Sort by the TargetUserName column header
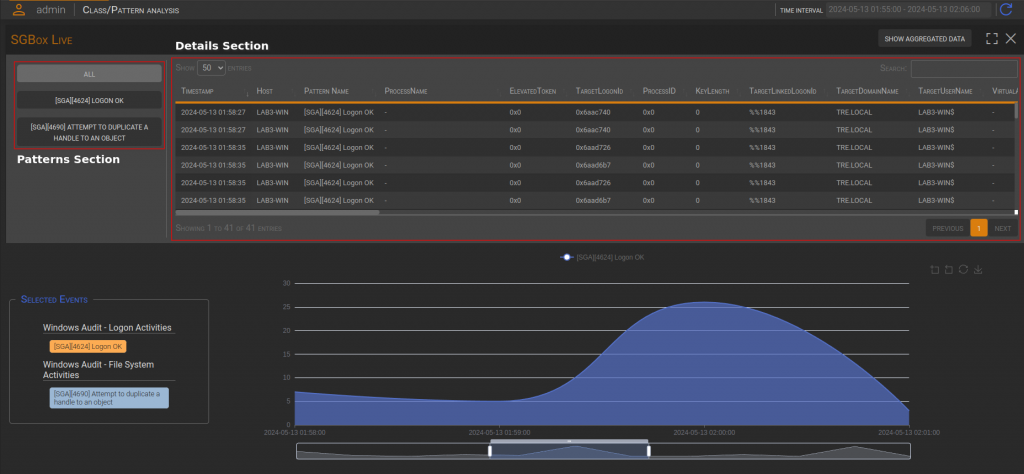Image resolution: width=1024 pixels, height=474 pixels. pyautogui.click(x=945, y=91)
